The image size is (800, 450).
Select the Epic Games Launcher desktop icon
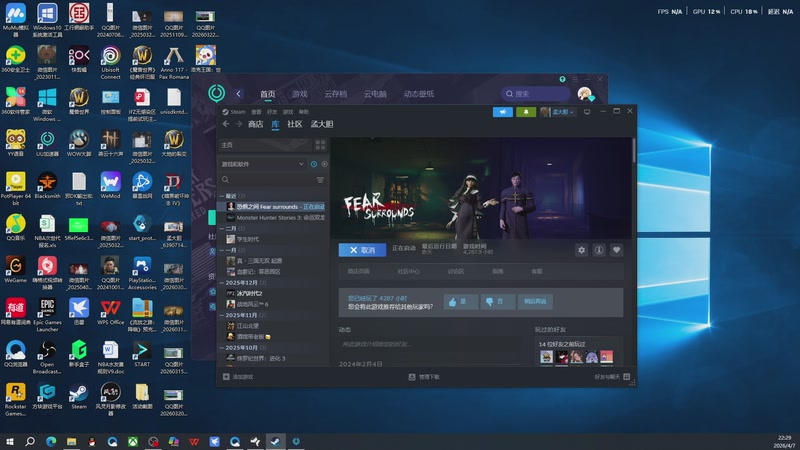coord(47,314)
